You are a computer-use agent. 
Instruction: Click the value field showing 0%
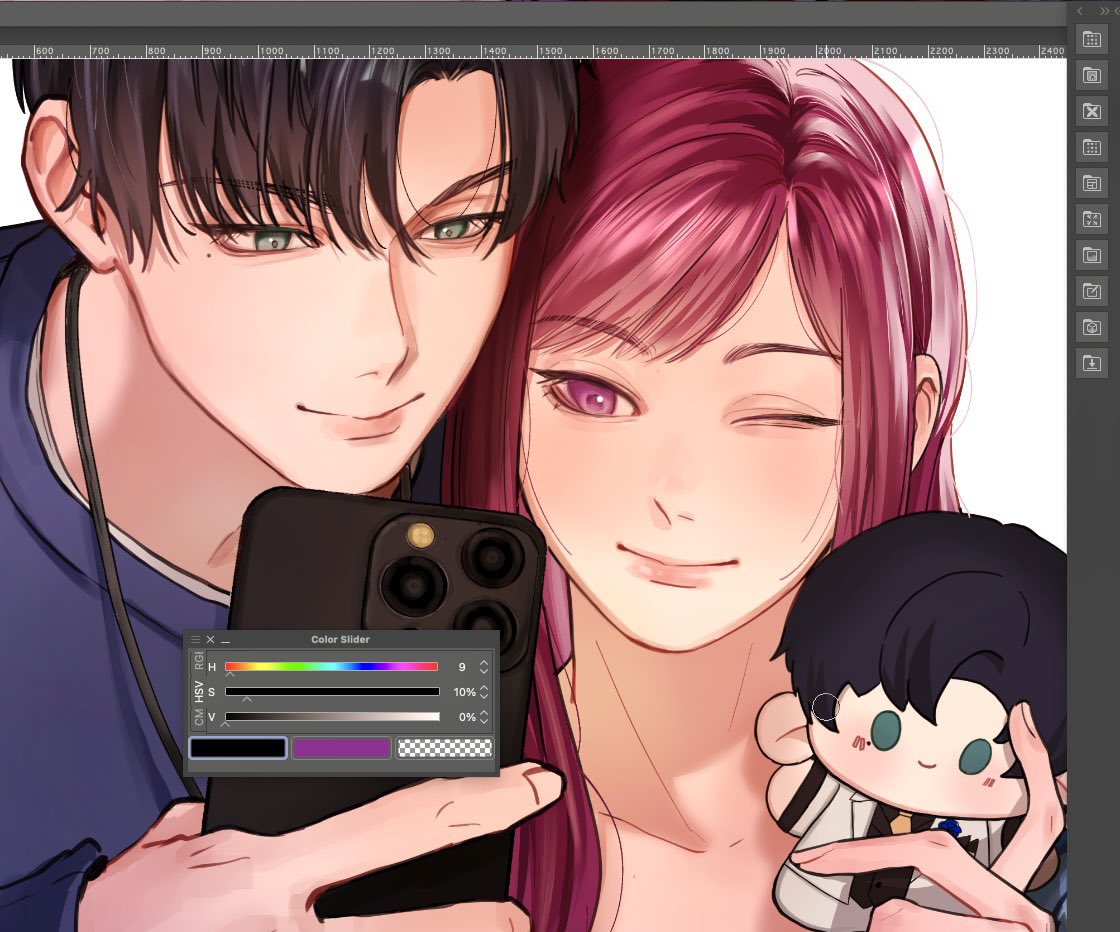[x=466, y=717]
